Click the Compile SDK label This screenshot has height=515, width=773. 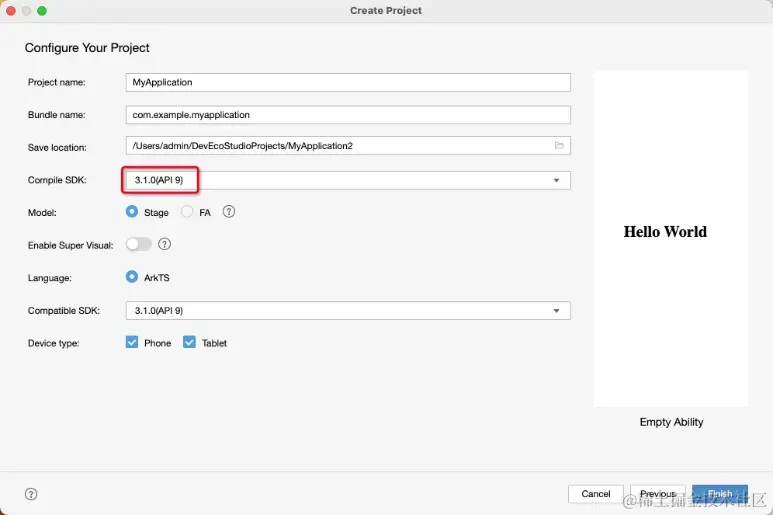pos(57,180)
